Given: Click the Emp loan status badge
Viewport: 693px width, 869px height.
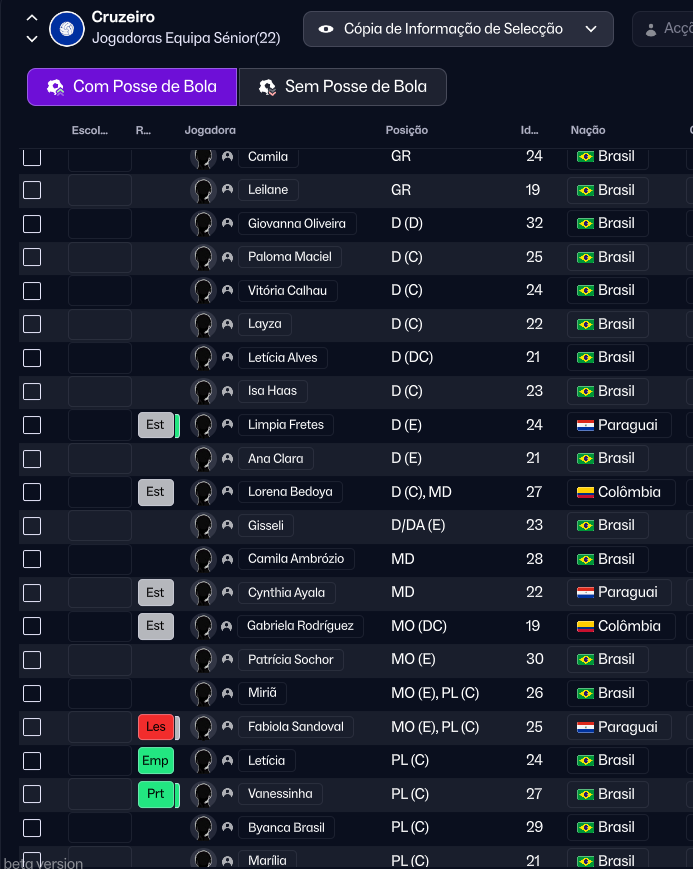Looking at the screenshot, I should click(x=155, y=761).
